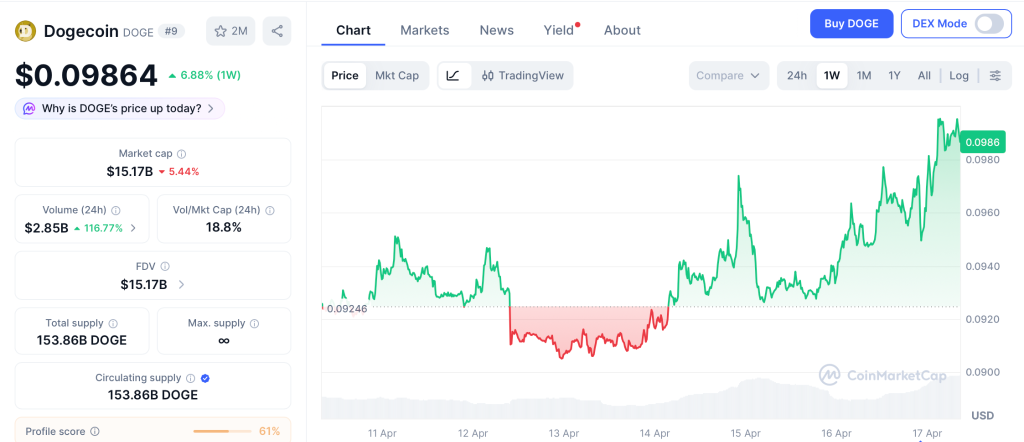Screen dimensions: 1024x442
Task: Click the Volume (24h) info icon
Action: coord(116,211)
